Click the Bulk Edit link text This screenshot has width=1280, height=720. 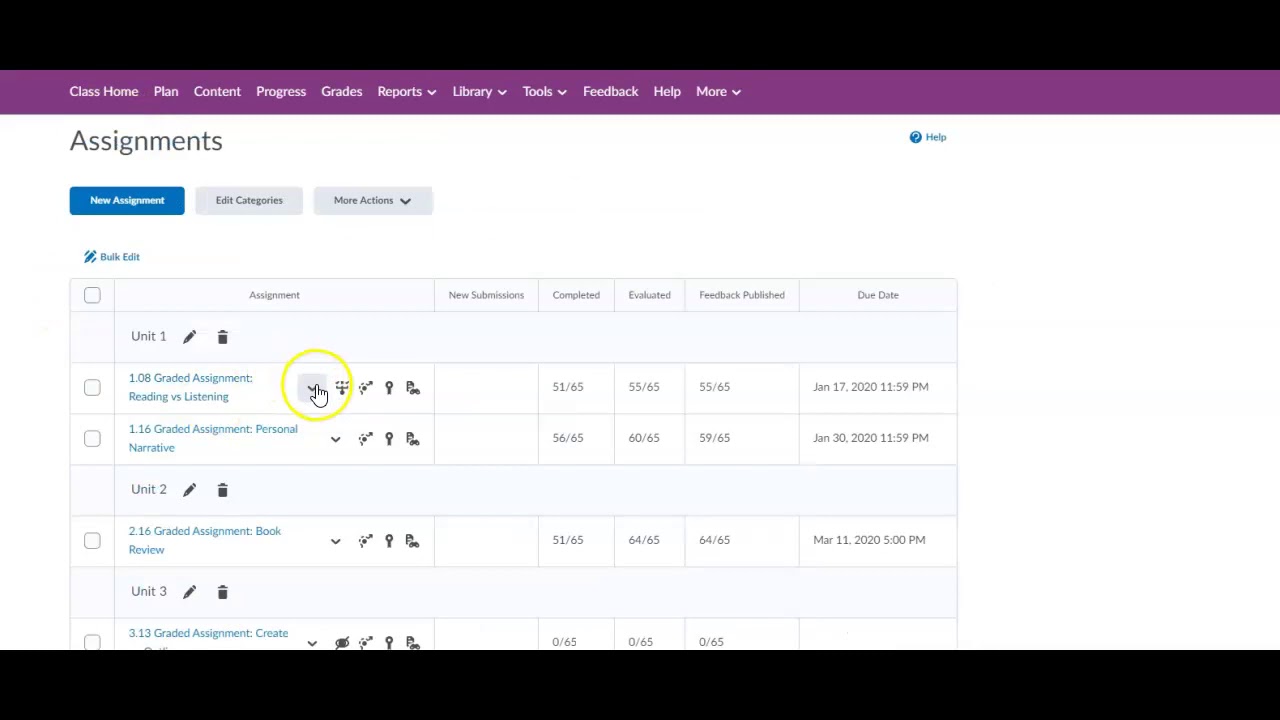tap(120, 257)
